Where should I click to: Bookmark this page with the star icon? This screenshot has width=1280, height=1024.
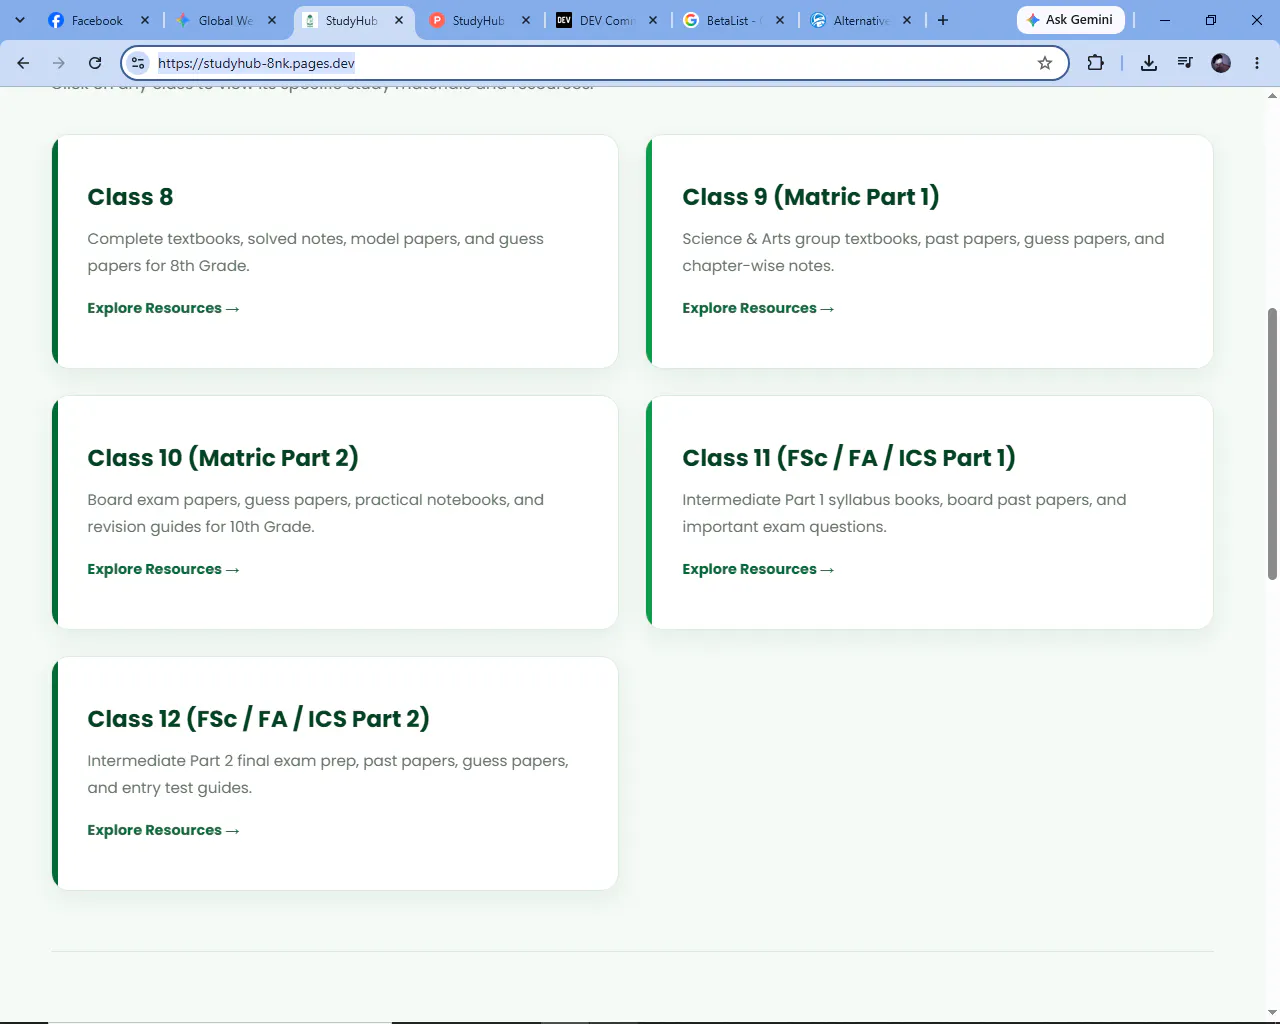tap(1045, 63)
